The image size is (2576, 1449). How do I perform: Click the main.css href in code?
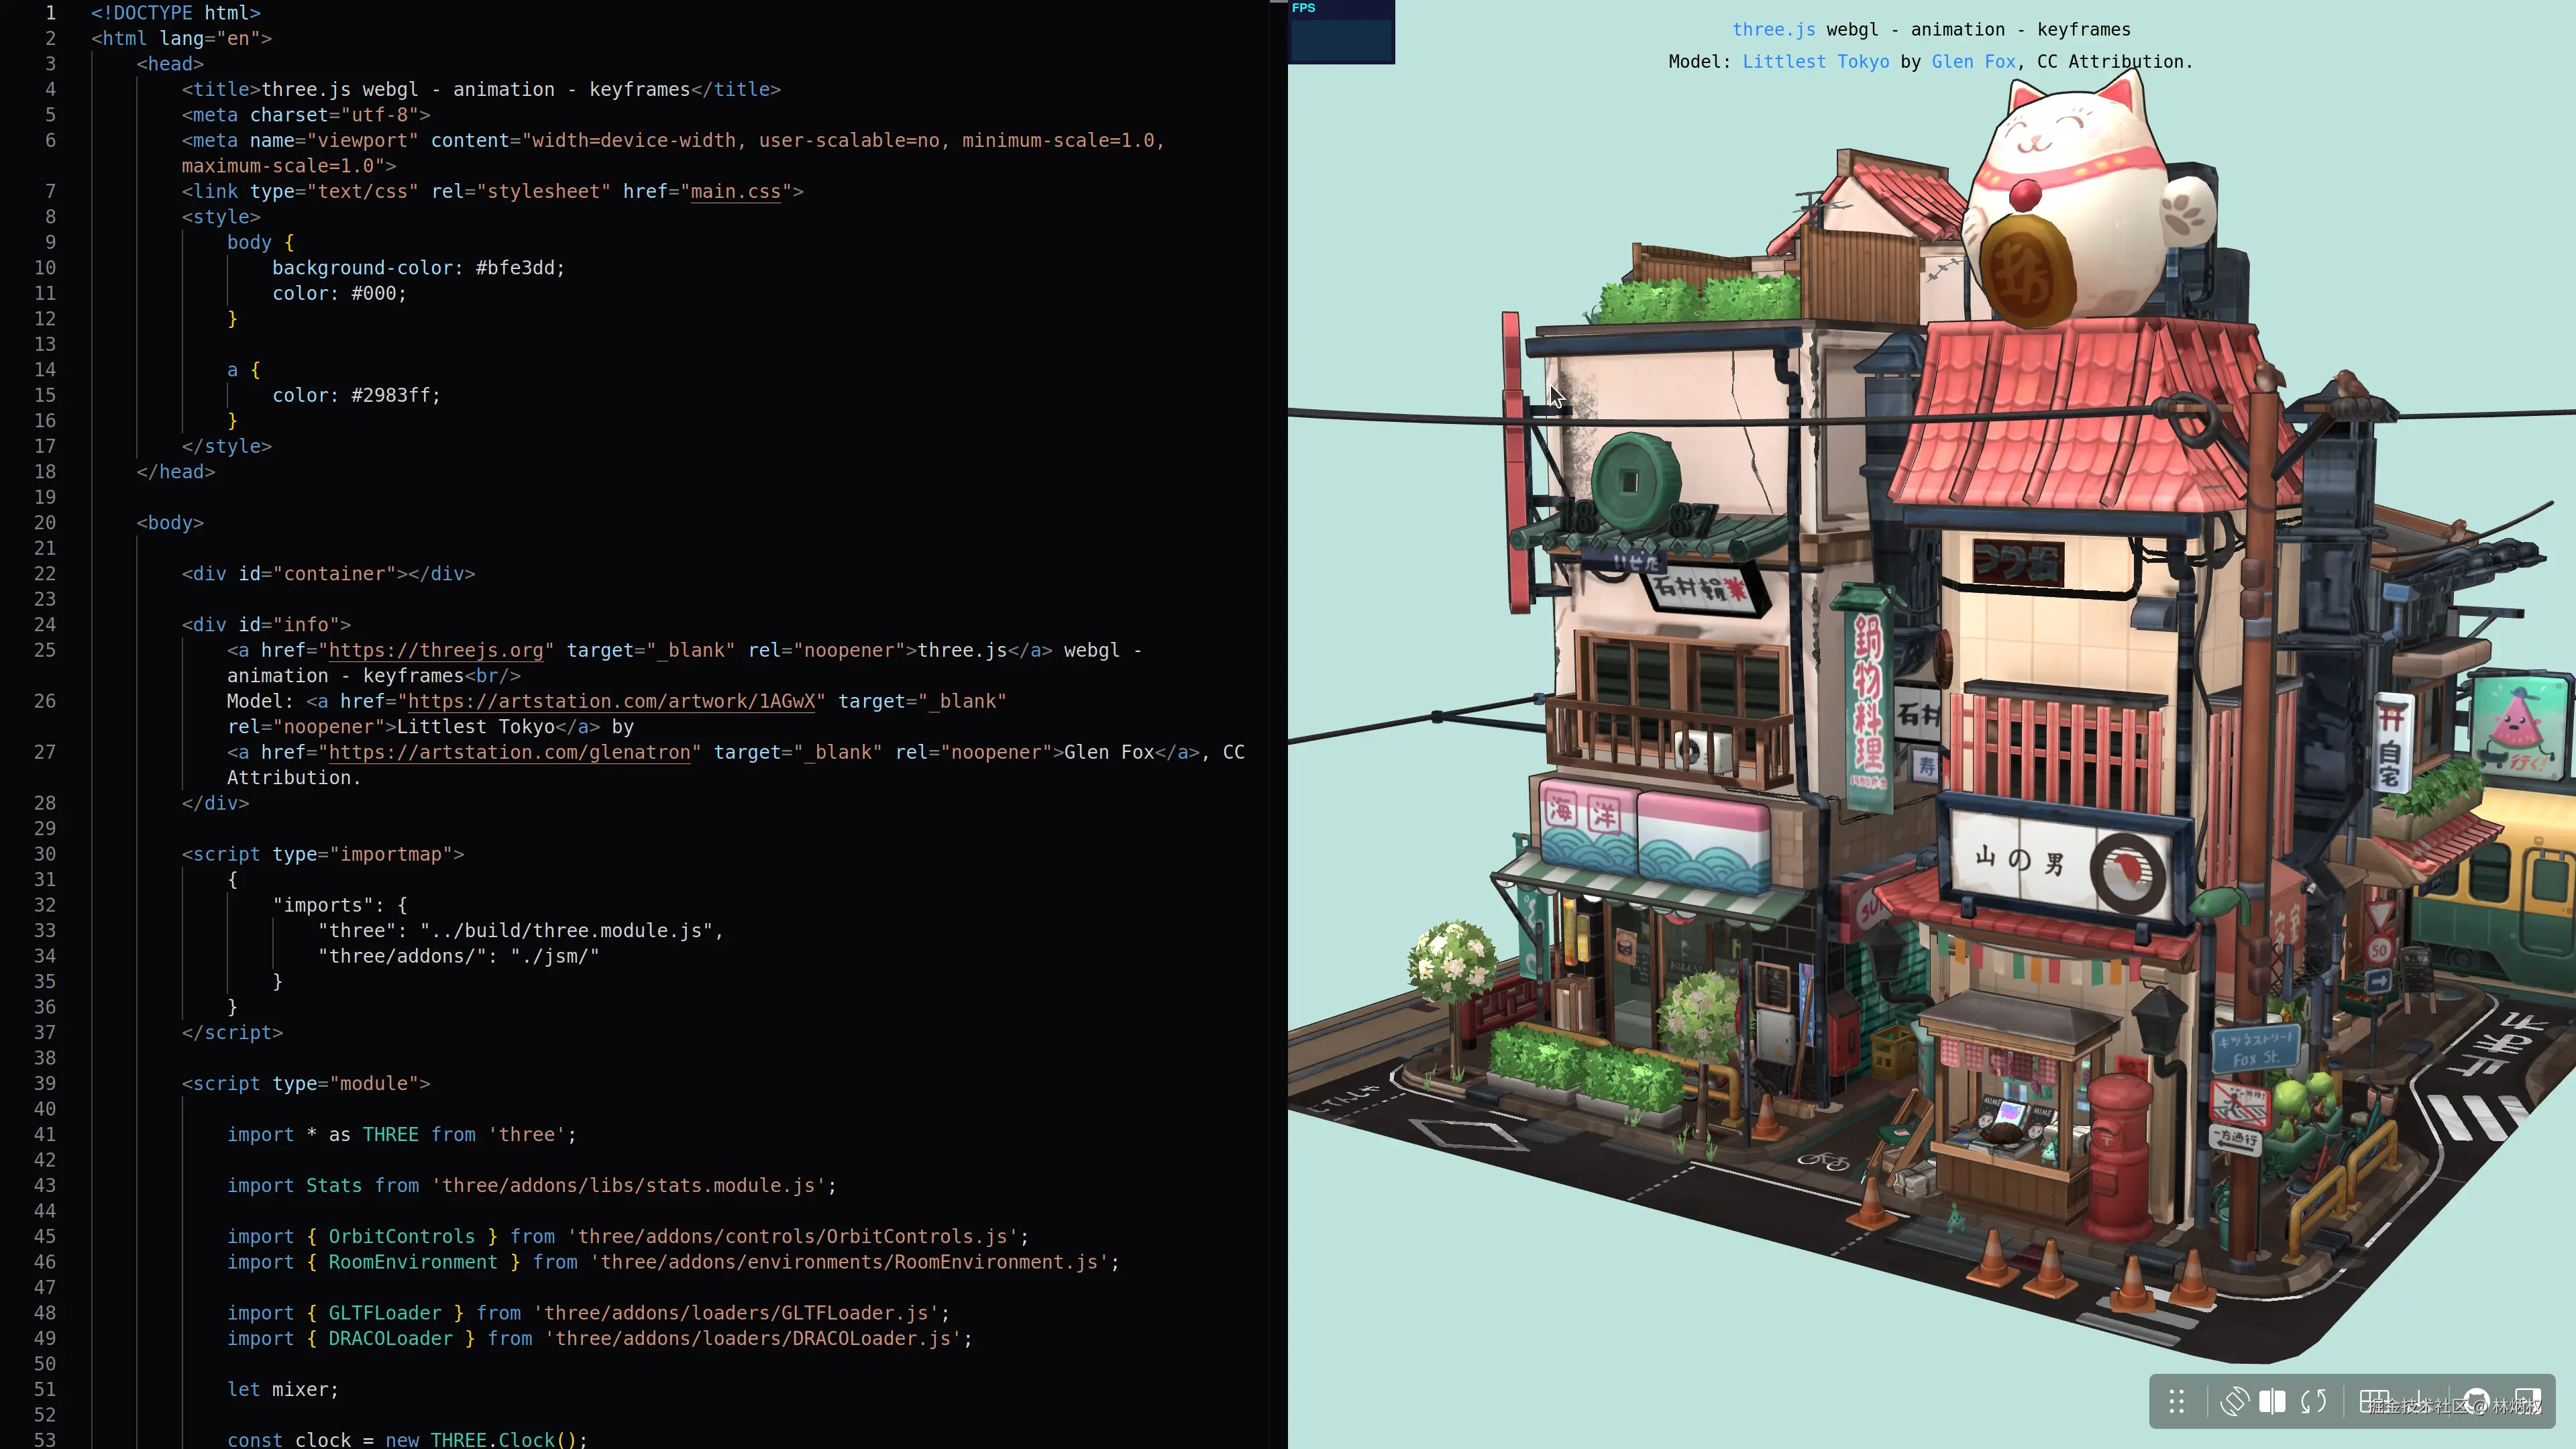pos(735,191)
